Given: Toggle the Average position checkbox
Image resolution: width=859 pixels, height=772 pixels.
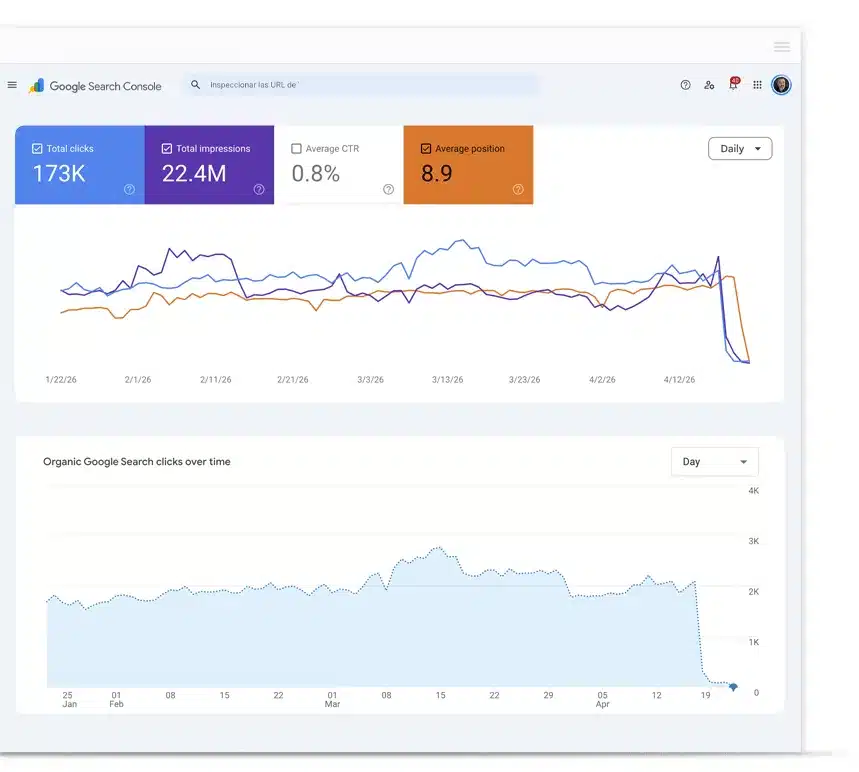Looking at the screenshot, I should tap(426, 148).
